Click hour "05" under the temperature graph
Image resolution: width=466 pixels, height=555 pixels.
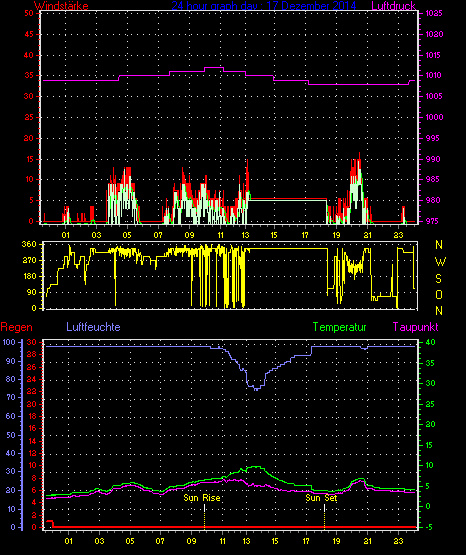pos(130,541)
